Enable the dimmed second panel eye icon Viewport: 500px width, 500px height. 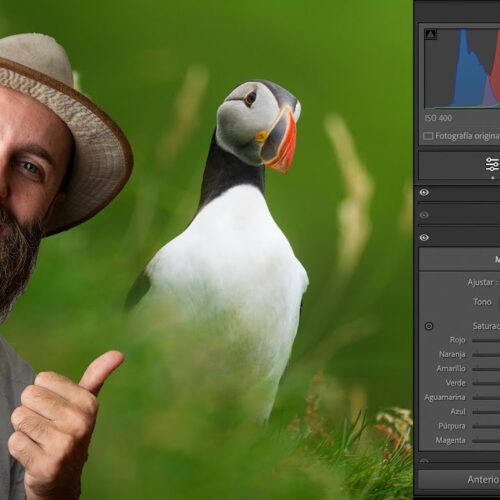424,215
